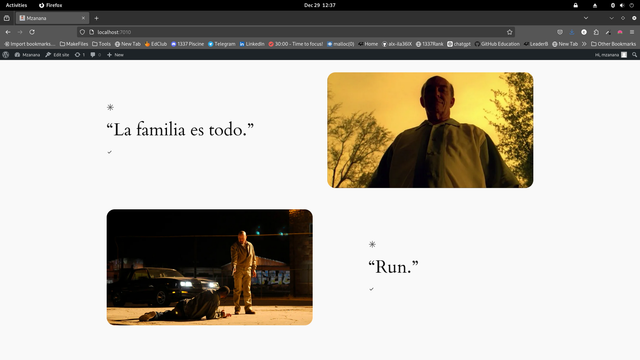Viewport: 640px width, 360px height.
Task: Click the browser forward arrow
Action: (x=20, y=32)
